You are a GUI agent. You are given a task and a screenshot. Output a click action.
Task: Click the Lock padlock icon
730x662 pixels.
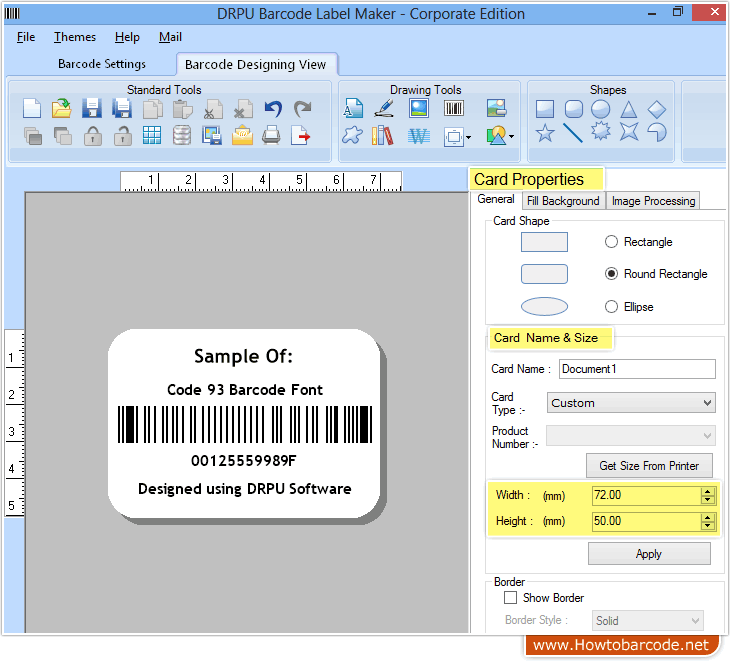tap(93, 136)
